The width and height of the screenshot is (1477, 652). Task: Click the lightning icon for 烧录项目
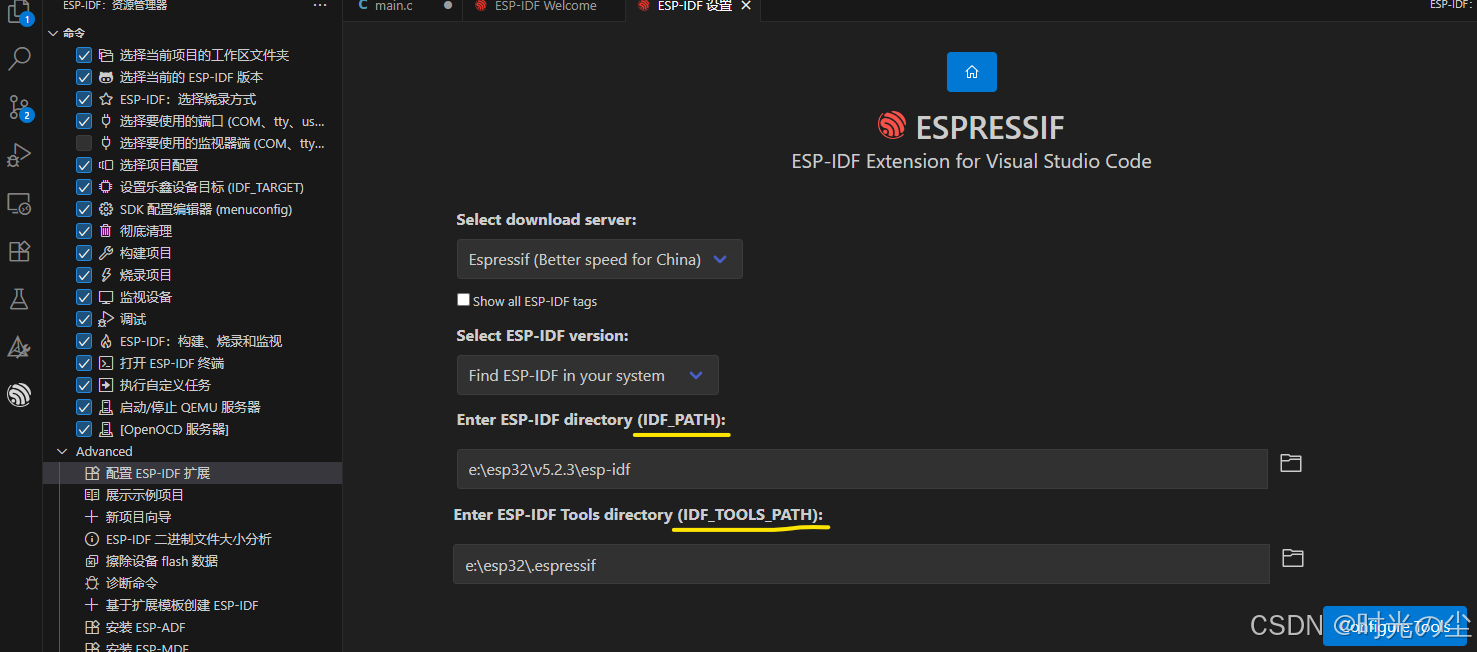[106, 275]
